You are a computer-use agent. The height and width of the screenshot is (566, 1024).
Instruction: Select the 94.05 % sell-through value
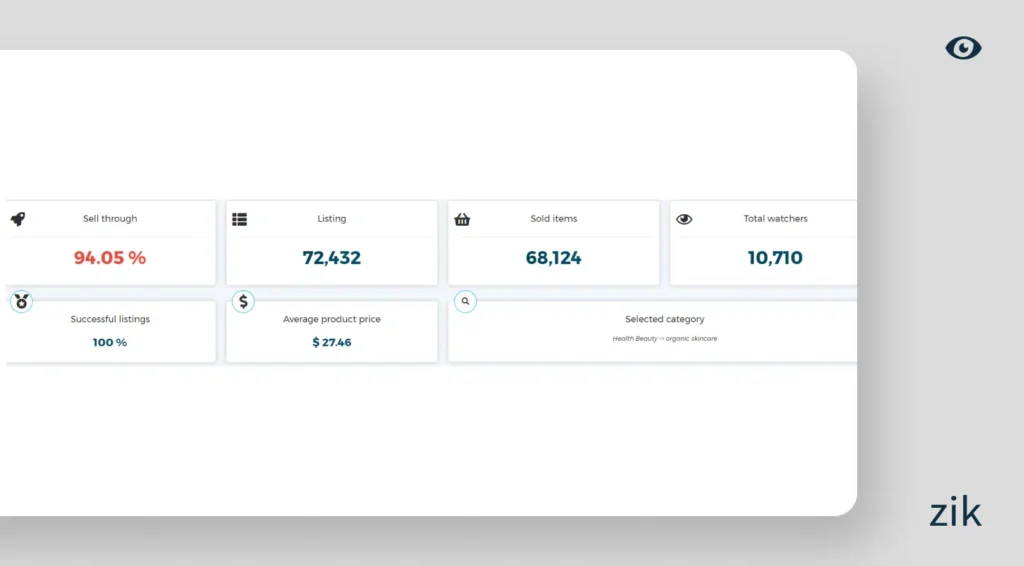pos(110,258)
